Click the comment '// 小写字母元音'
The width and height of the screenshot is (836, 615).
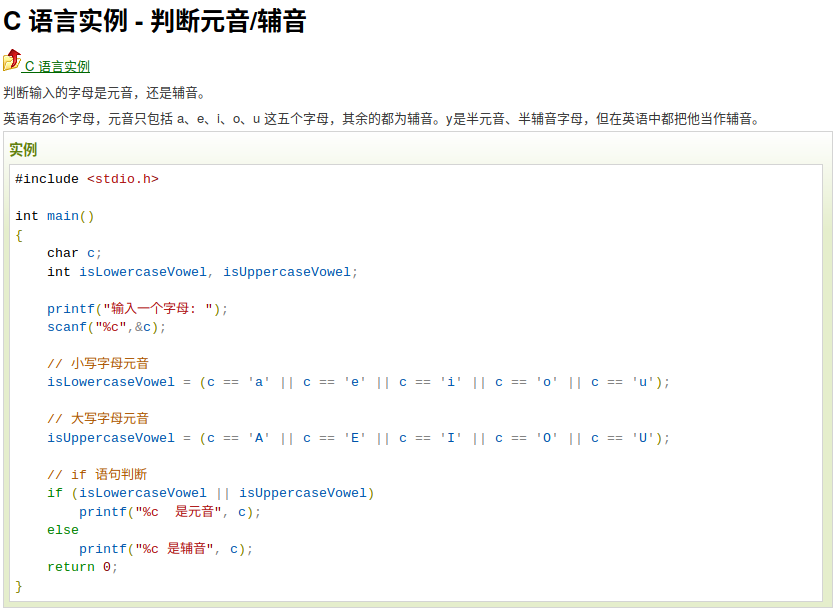coord(98,364)
